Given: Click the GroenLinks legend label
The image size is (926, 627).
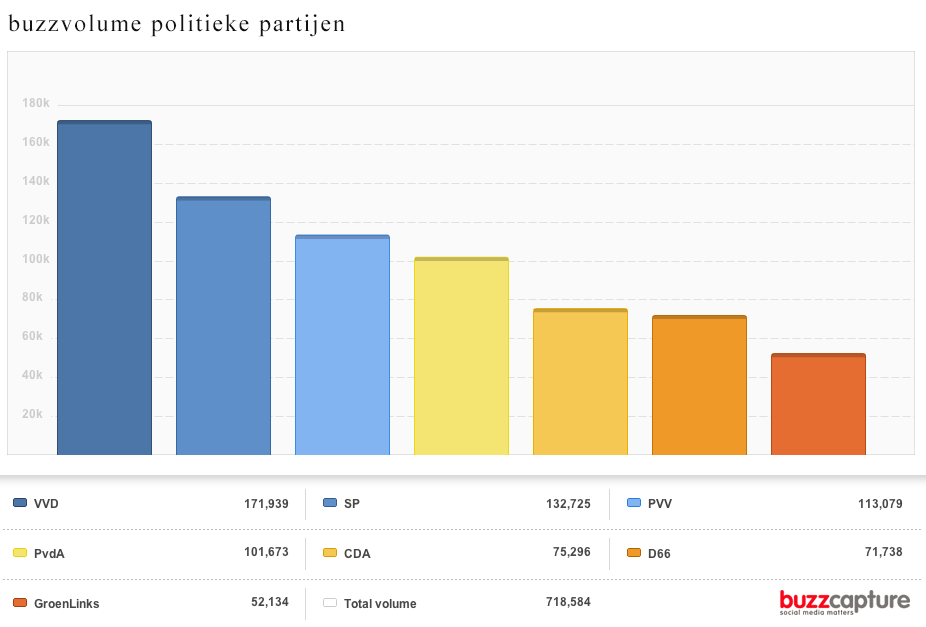Looking at the screenshot, I should pyautogui.click(x=66, y=604).
